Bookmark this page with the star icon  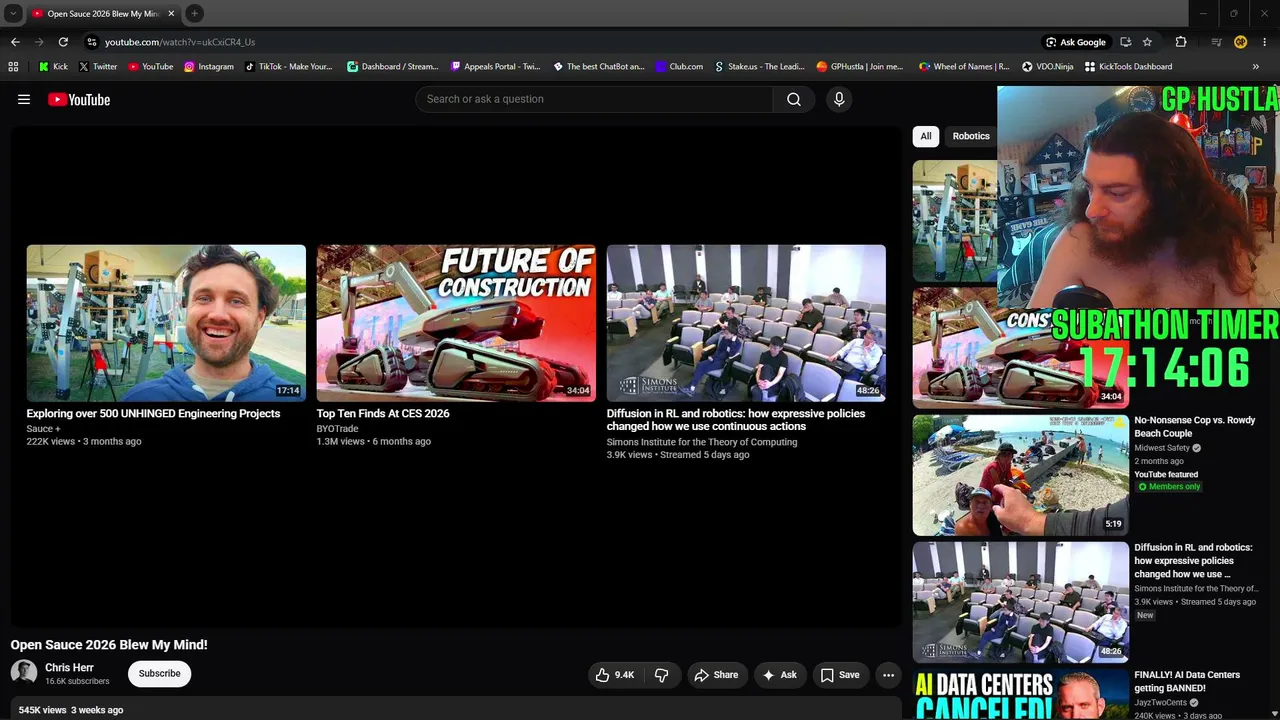point(1147,42)
